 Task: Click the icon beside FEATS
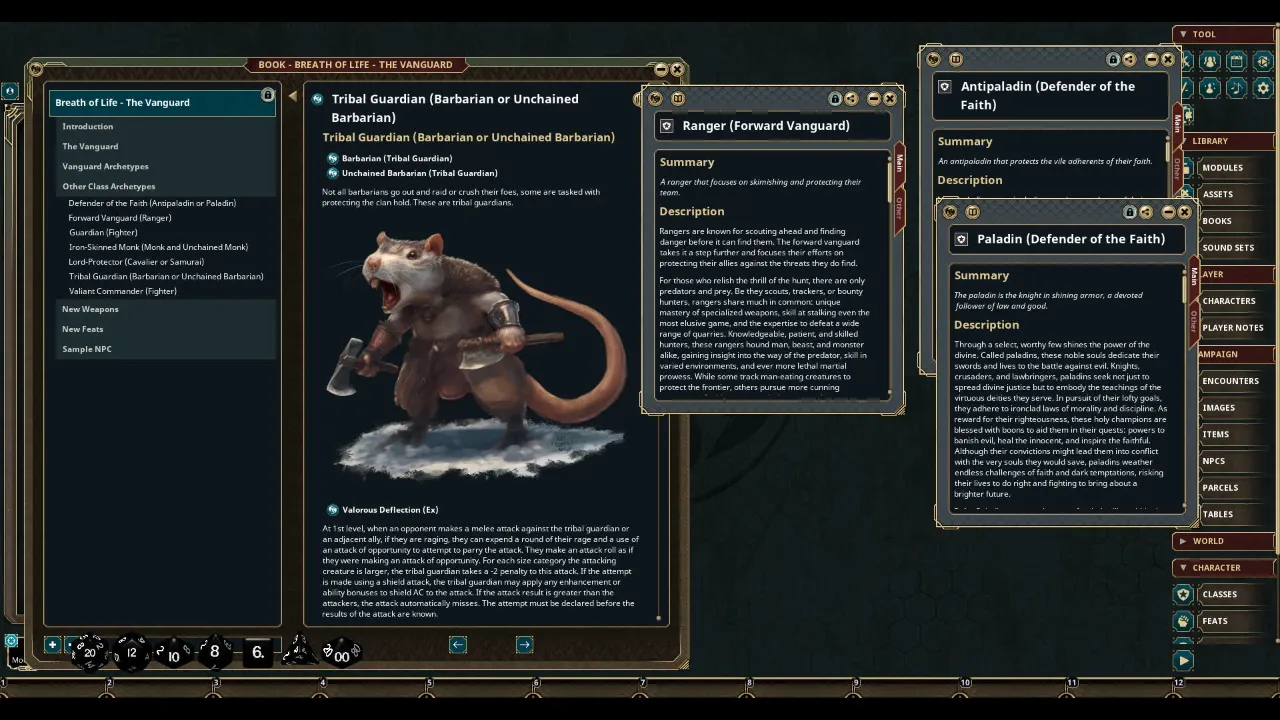[1183, 621]
